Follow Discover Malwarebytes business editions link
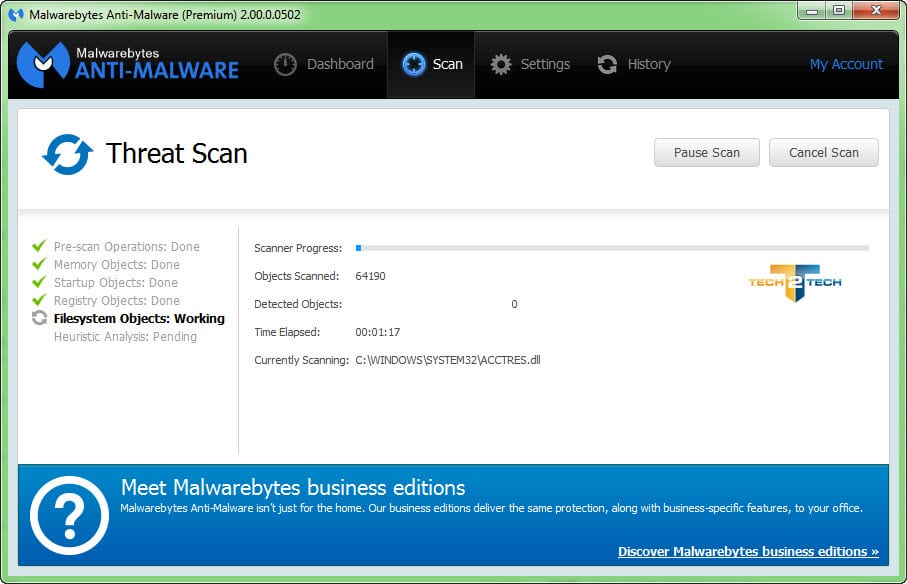The width and height of the screenshot is (907, 584). [x=749, y=552]
